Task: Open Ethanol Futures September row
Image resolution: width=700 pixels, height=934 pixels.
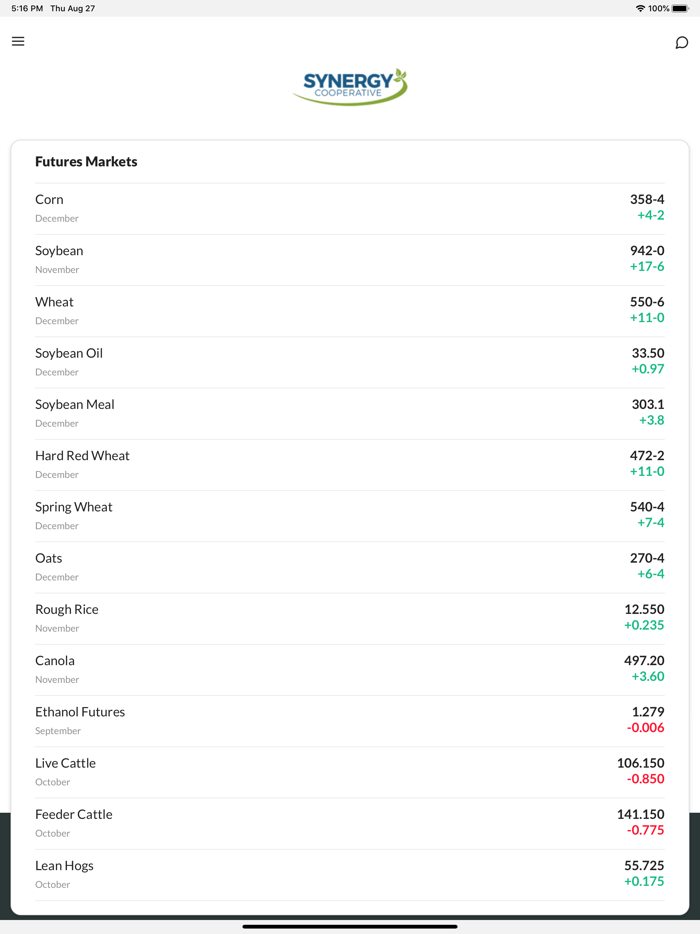Action: (x=349, y=720)
